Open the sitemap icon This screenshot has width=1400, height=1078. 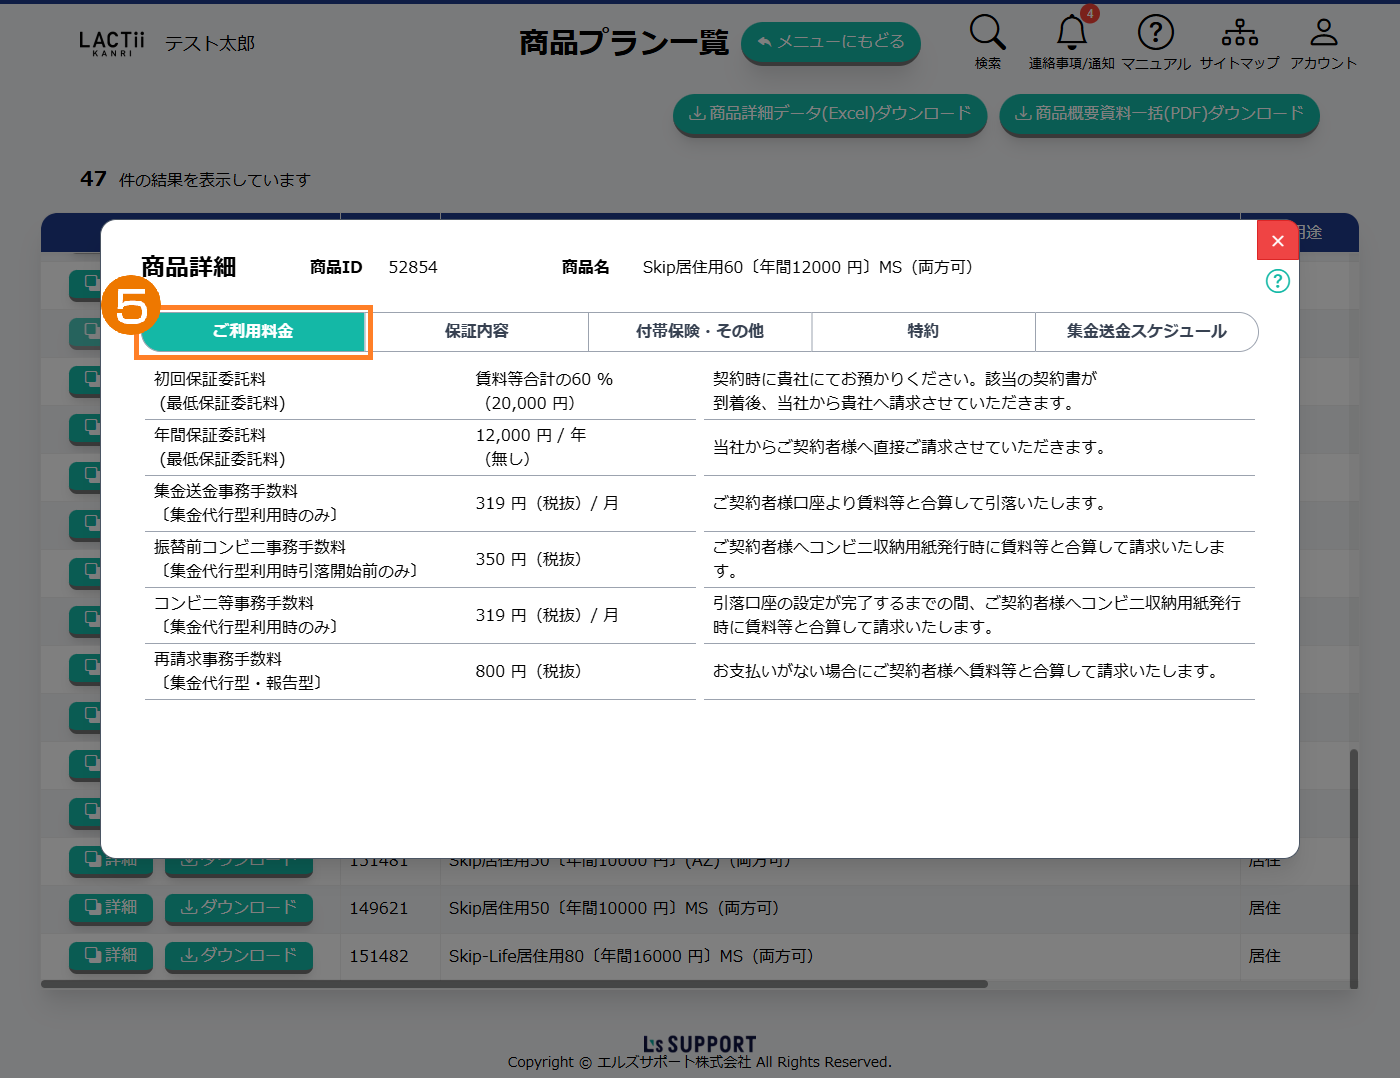click(1239, 33)
